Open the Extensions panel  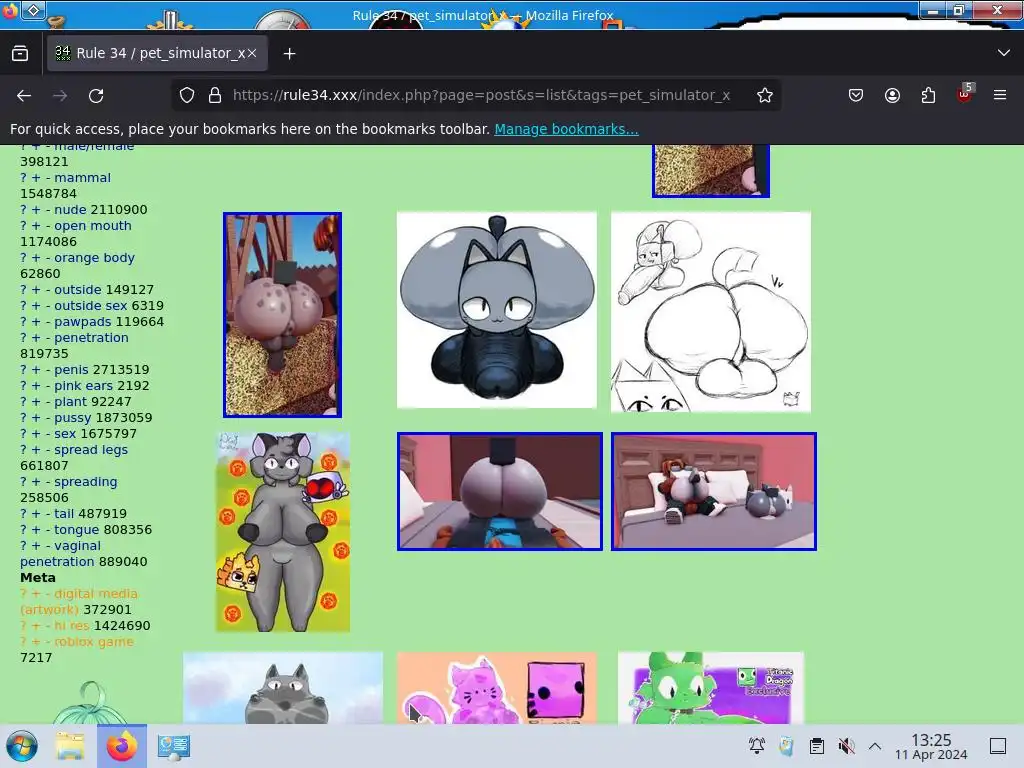[x=928, y=95]
